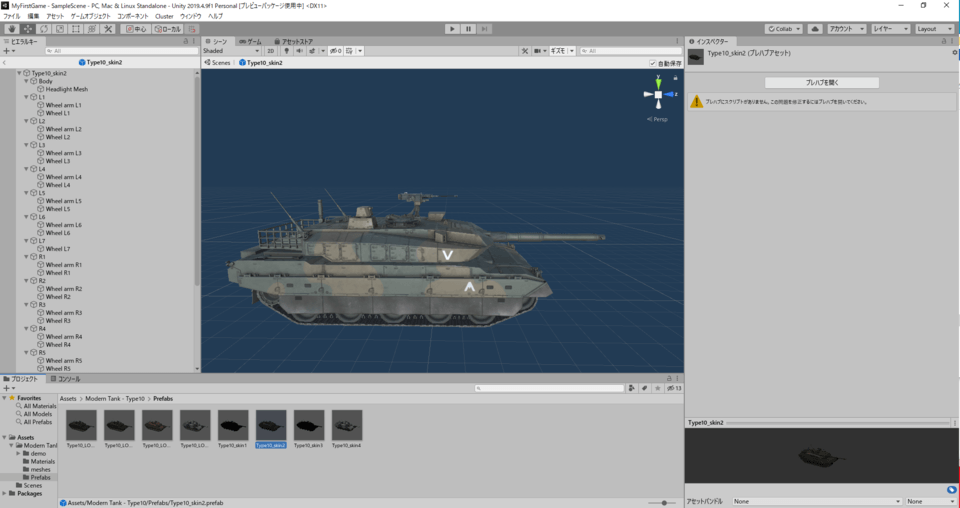Screen dimensions: 960x508
Task: Click the プレハブを開く button
Action: [x=821, y=82]
